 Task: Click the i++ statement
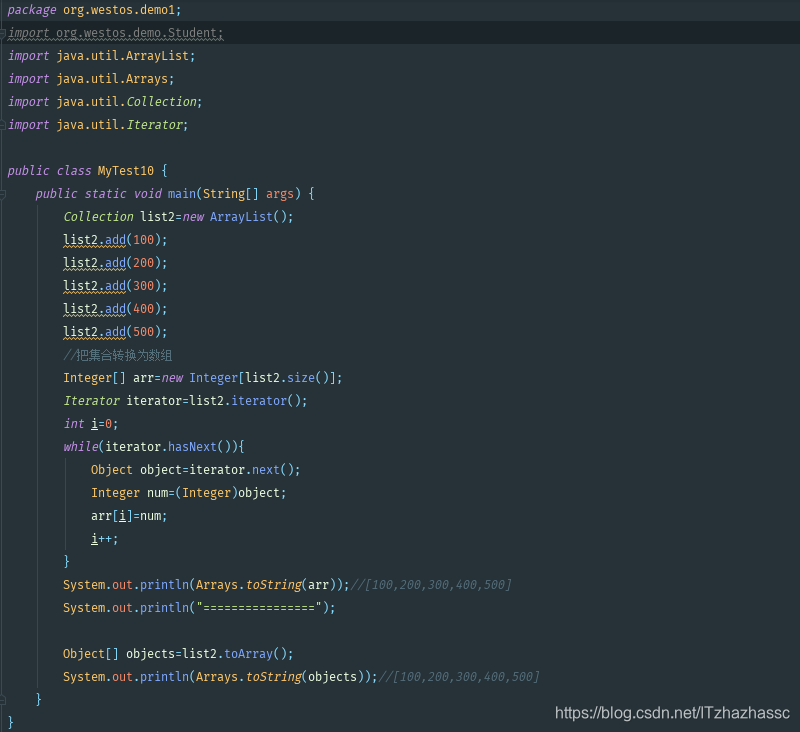pyautogui.click(x=105, y=539)
